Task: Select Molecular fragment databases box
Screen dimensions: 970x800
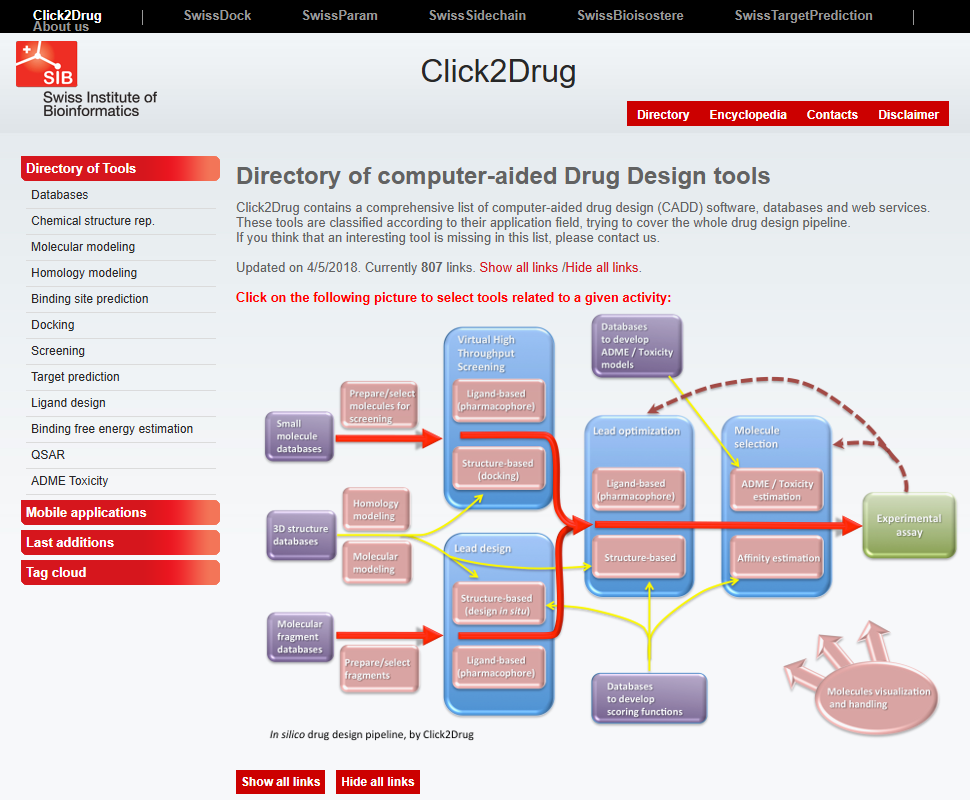Action: coord(300,637)
